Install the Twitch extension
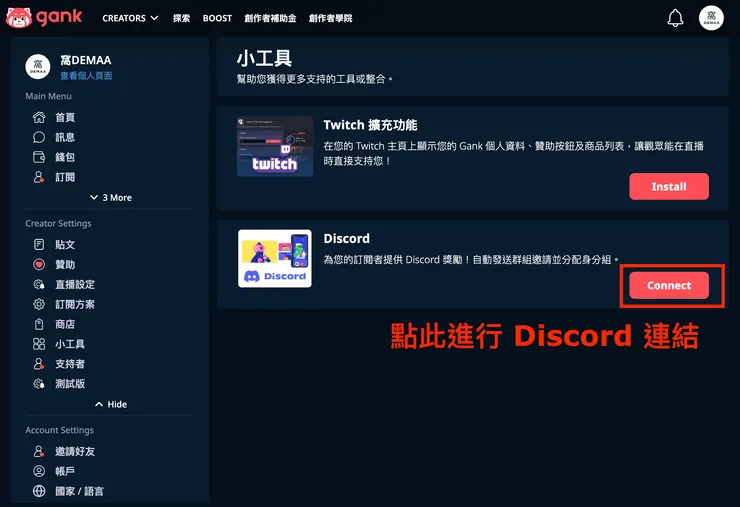Screen dimensions: 740x507 [669, 186]
